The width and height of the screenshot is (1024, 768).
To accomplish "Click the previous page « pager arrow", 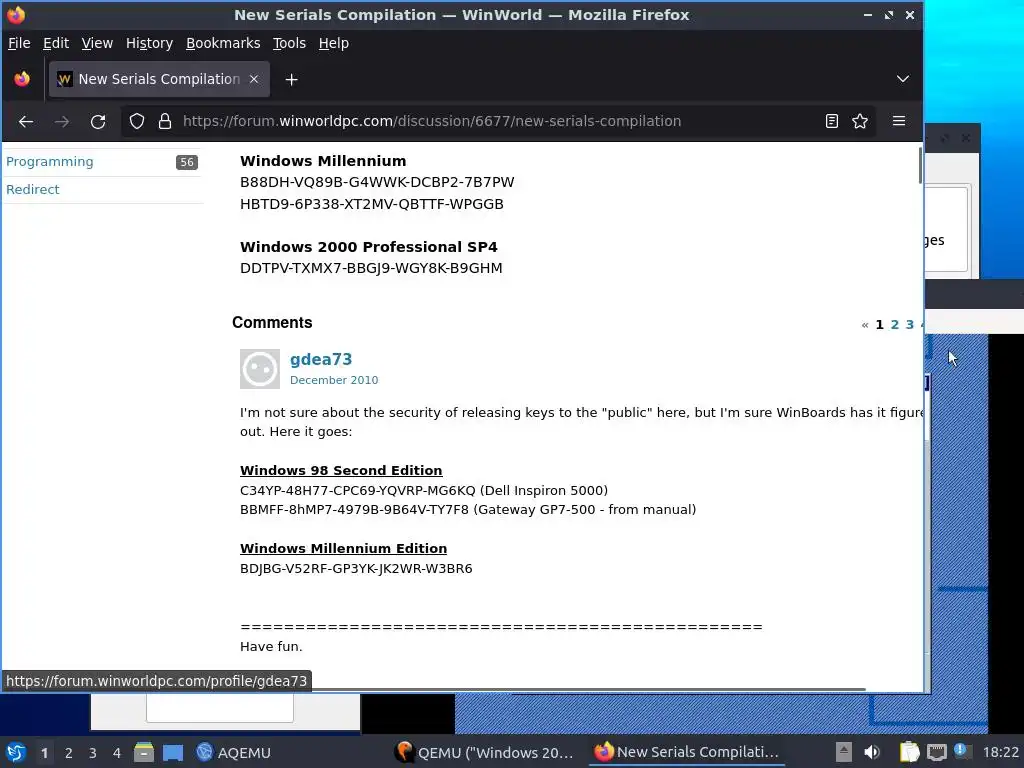I will [x=865, y=325].
